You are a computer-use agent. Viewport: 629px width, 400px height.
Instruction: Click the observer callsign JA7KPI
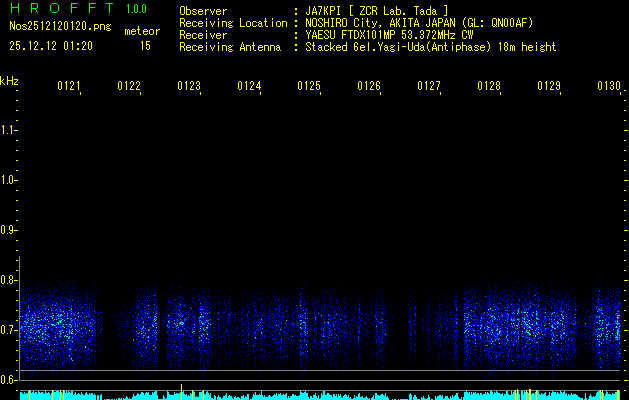coord(326,11)
